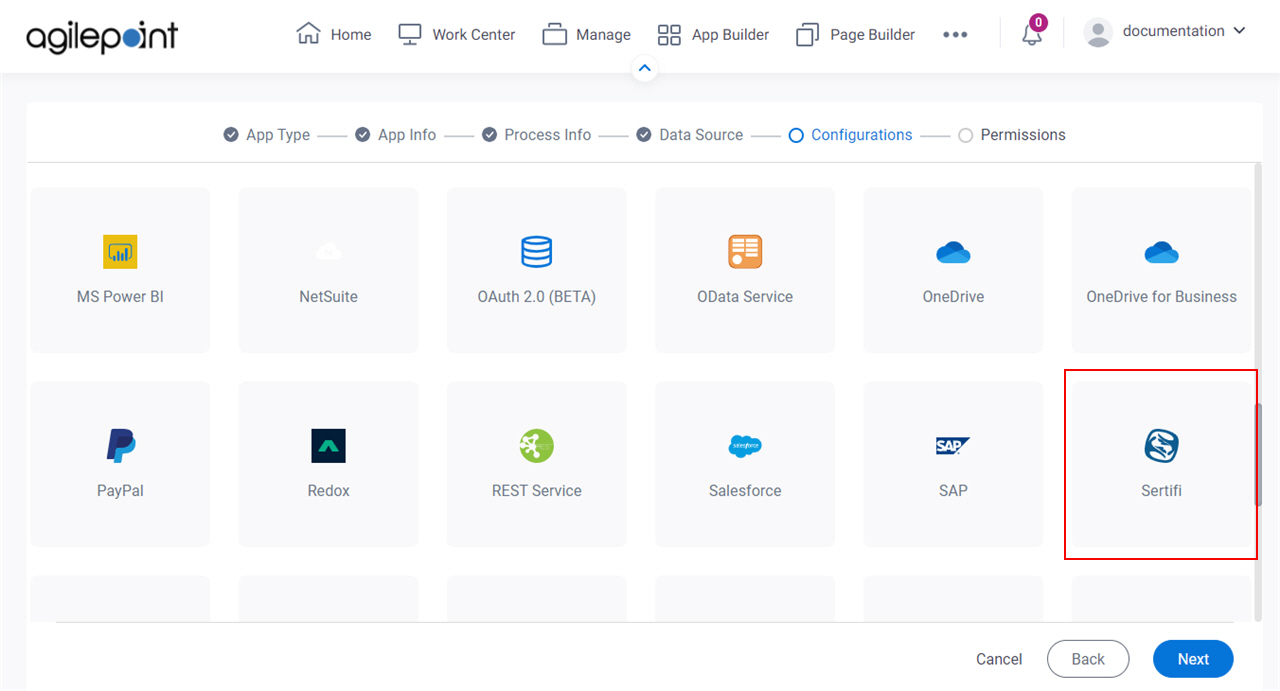The height and width of the screenshot is (691, 1280).
Task: Go to the App Type step
Action: (x=267, y=135)
